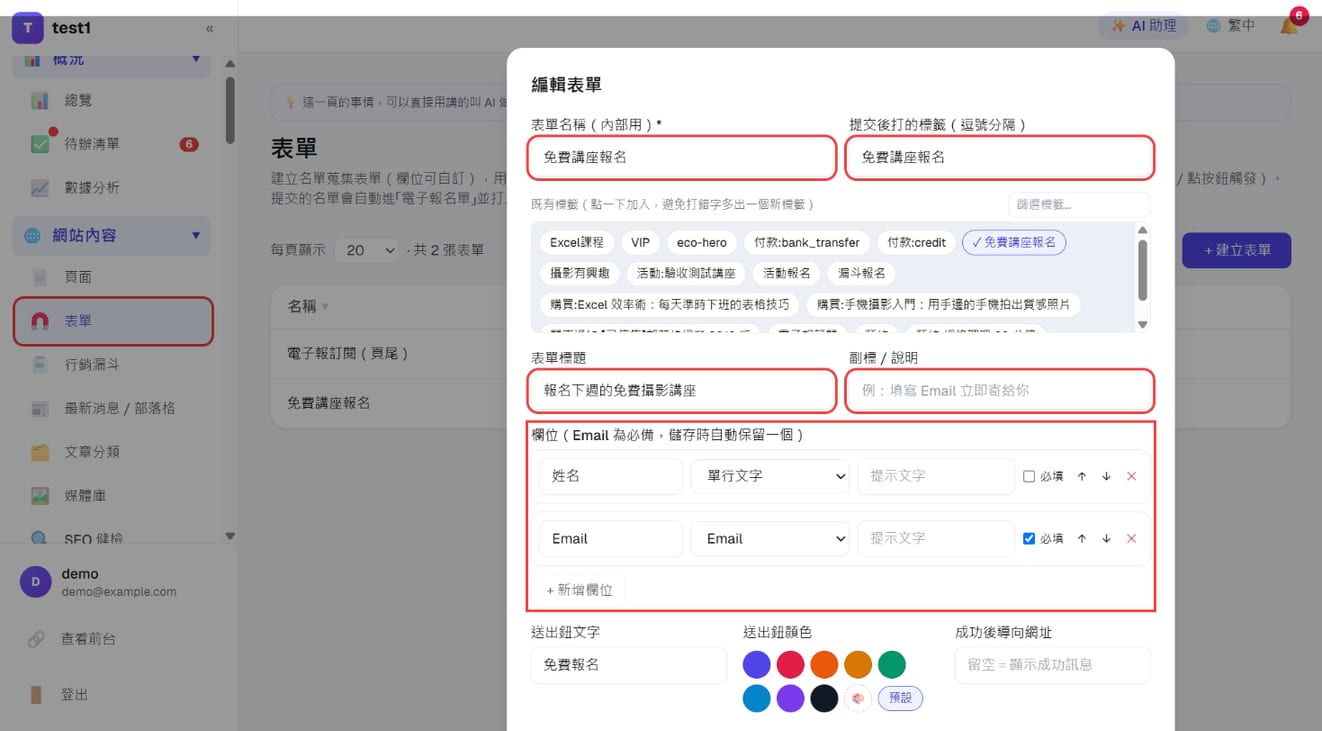The width and height of the screenshot is (1322, 731).
Task: Open the SEO 健檢 menu item
Action: click(93, 539)
